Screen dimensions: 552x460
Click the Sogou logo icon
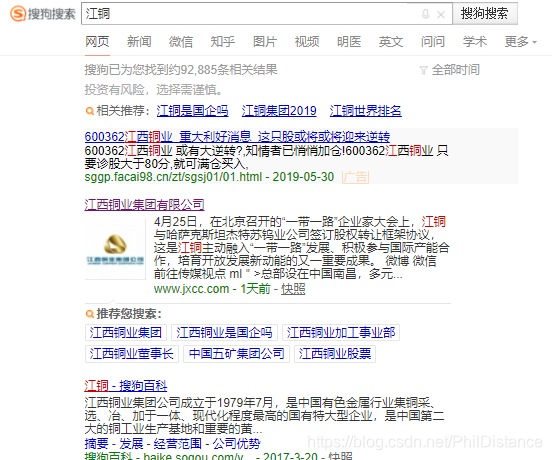[18, 14]
